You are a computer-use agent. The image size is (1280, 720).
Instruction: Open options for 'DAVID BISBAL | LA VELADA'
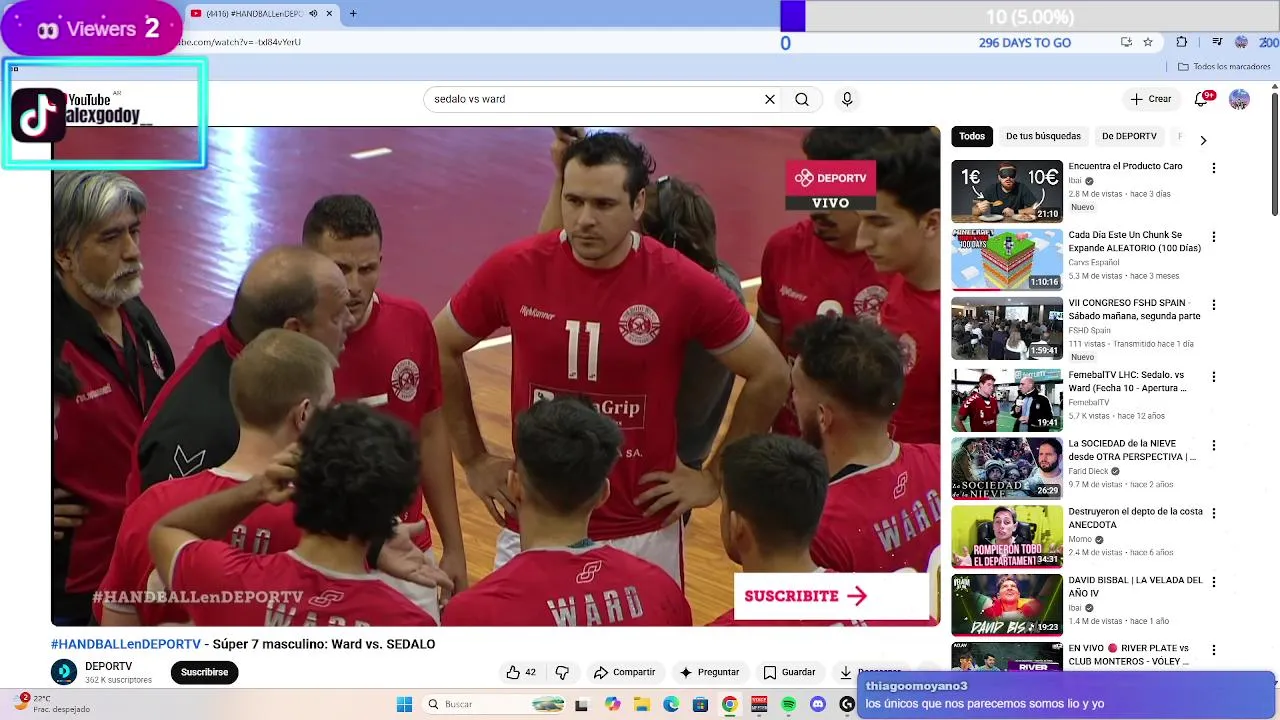point(1214,582)
